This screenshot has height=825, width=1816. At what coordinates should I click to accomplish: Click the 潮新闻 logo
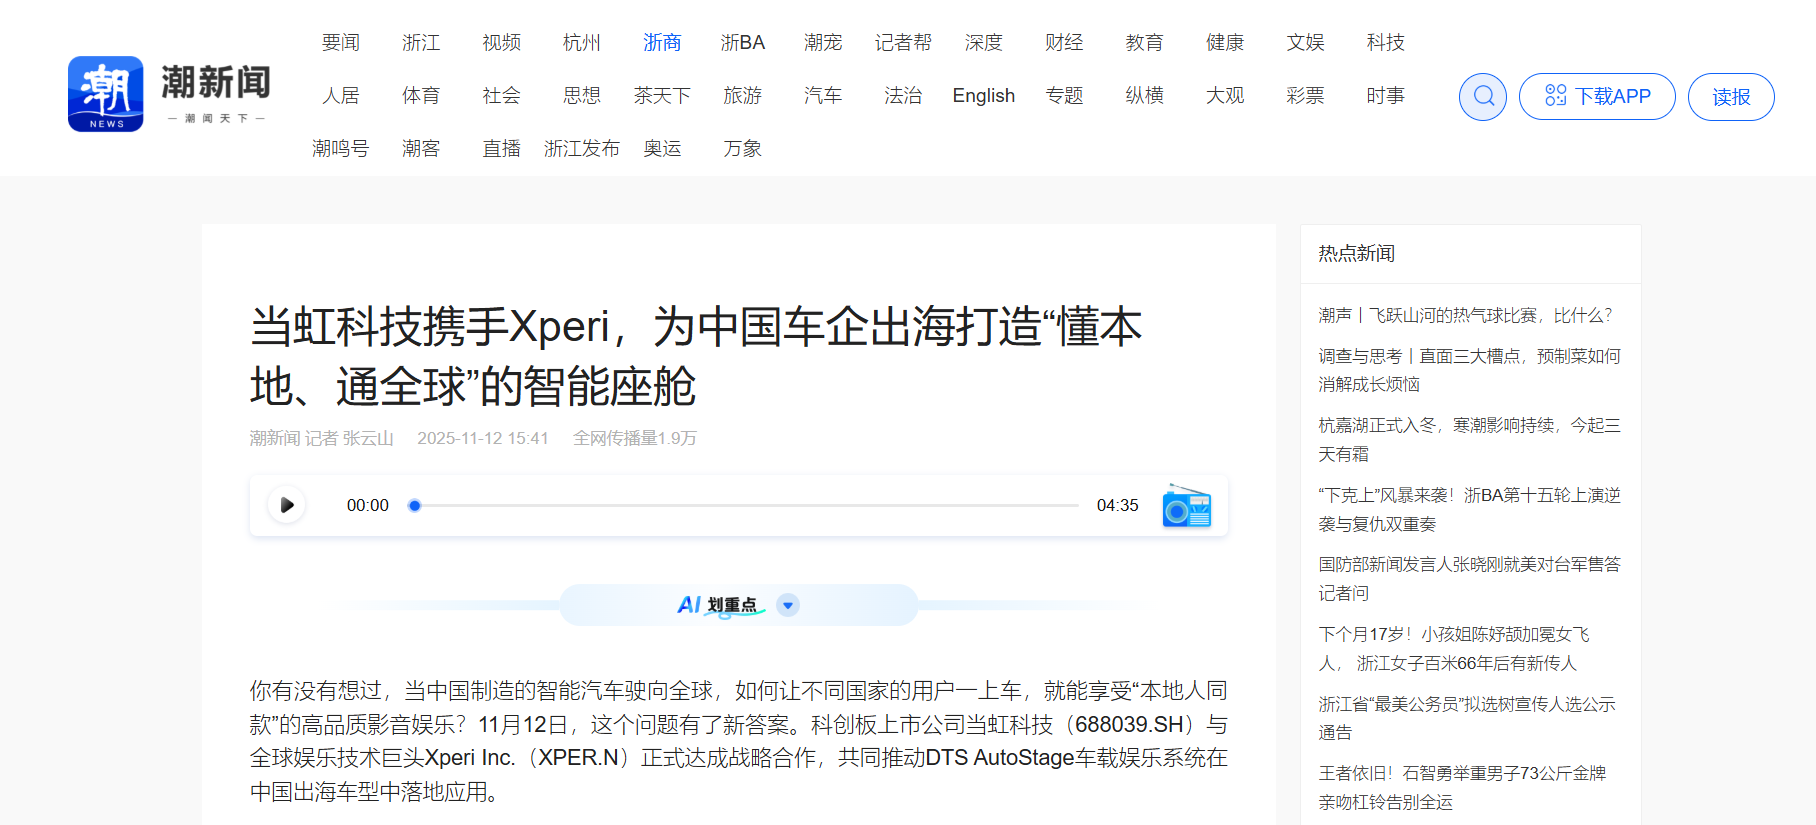coord(170,94)
